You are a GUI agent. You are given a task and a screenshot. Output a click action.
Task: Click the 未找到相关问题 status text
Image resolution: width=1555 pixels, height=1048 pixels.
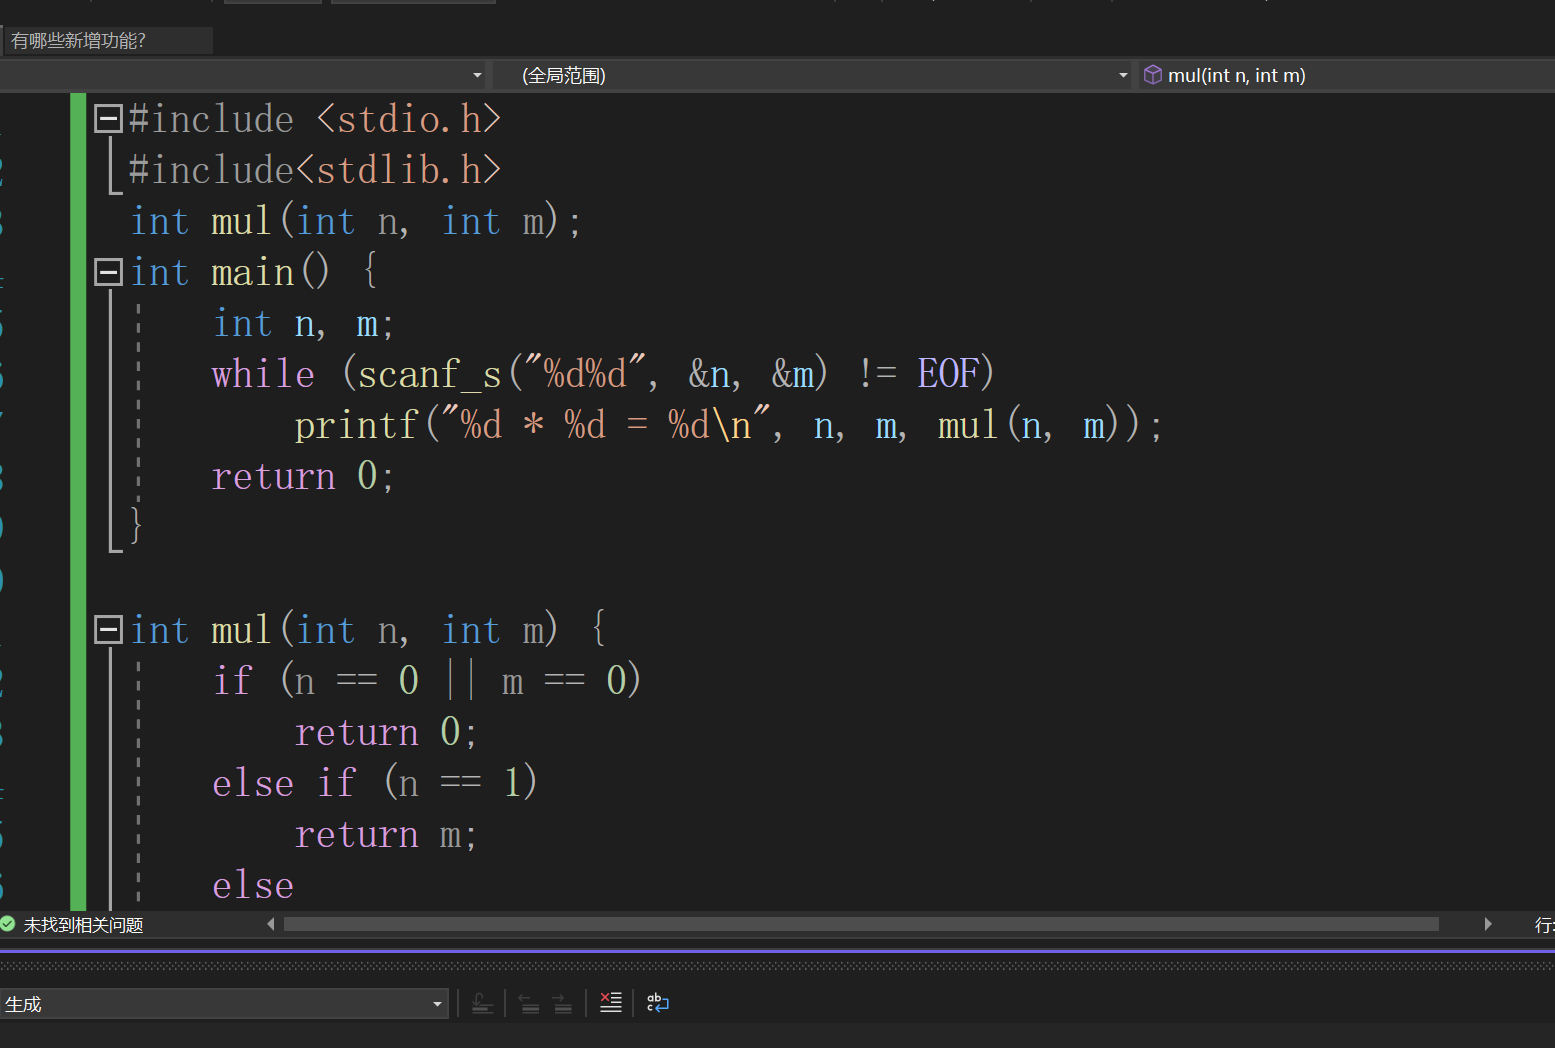[x=83, y=925]
